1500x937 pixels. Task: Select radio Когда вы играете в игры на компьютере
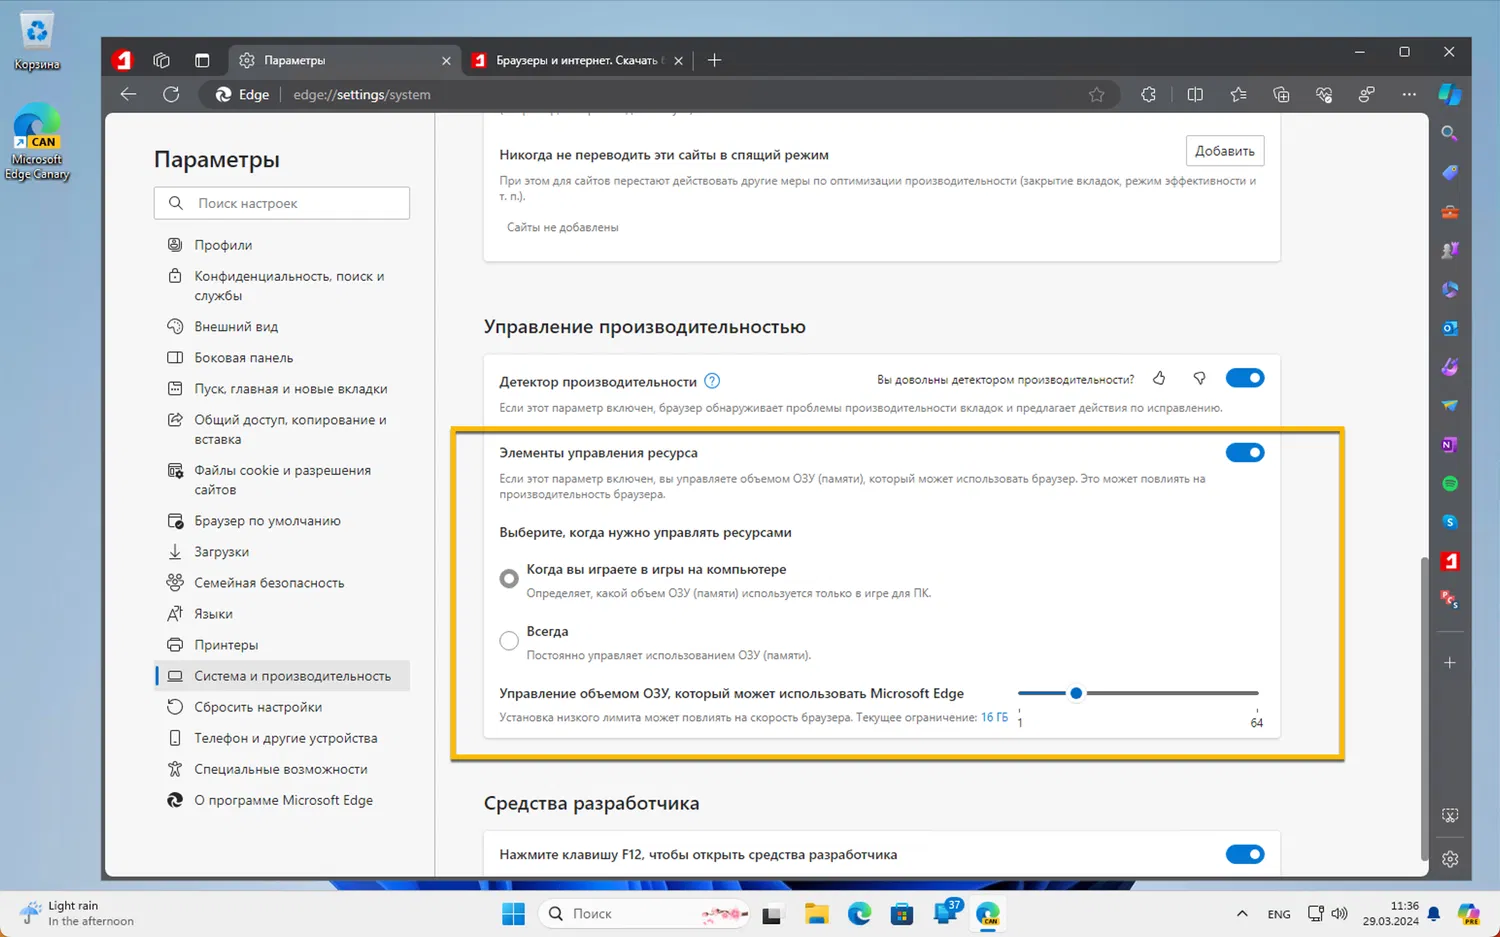coord(509,578)
